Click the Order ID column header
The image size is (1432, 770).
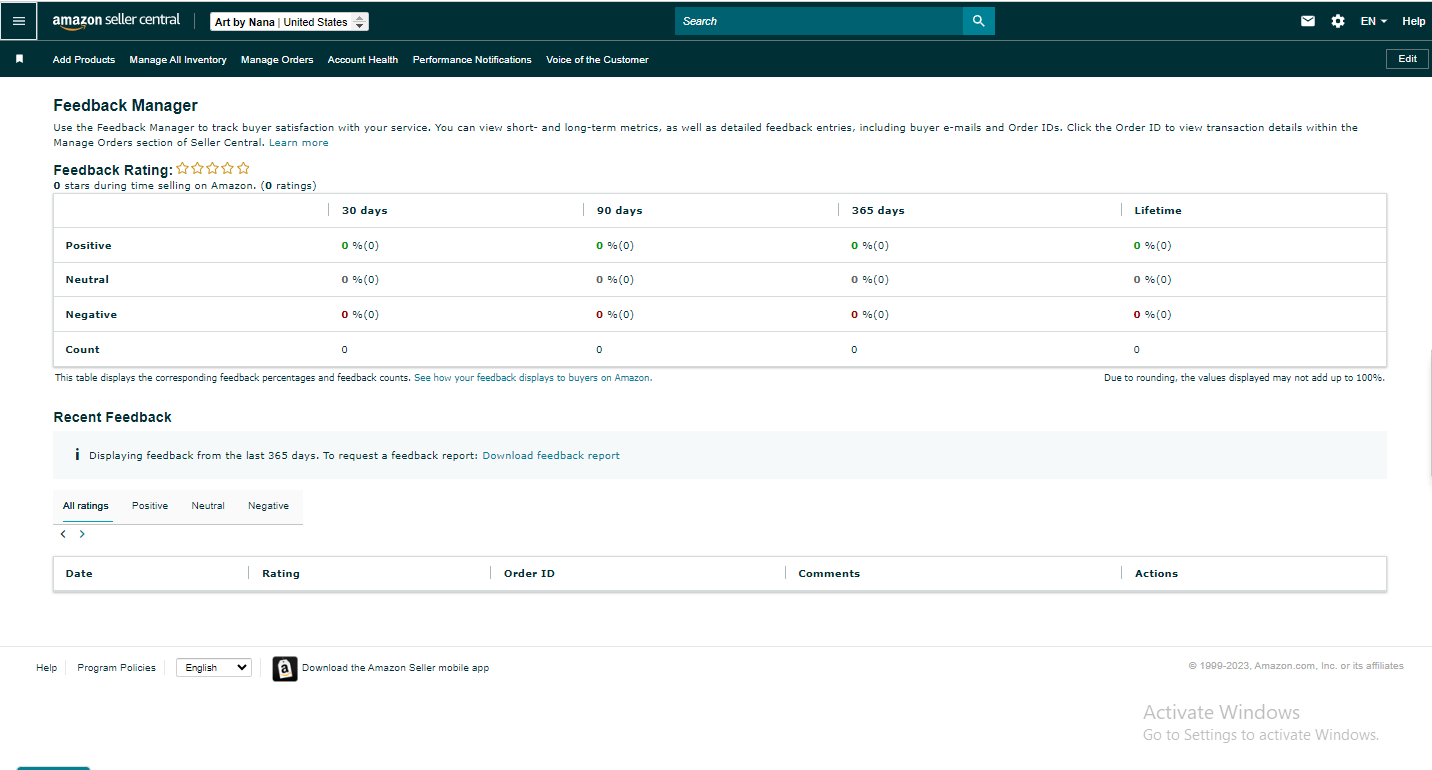529,574
